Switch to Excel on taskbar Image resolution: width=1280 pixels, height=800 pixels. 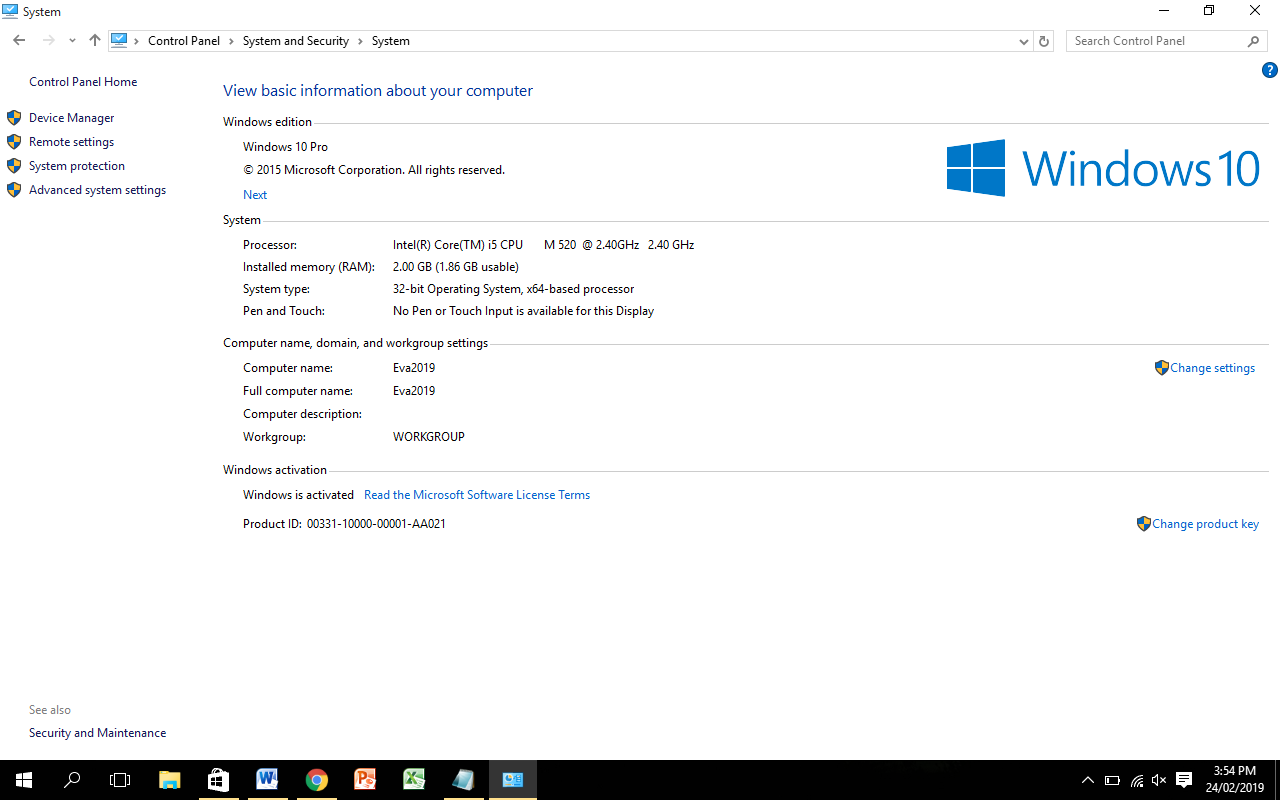click(x=414, y=780)
